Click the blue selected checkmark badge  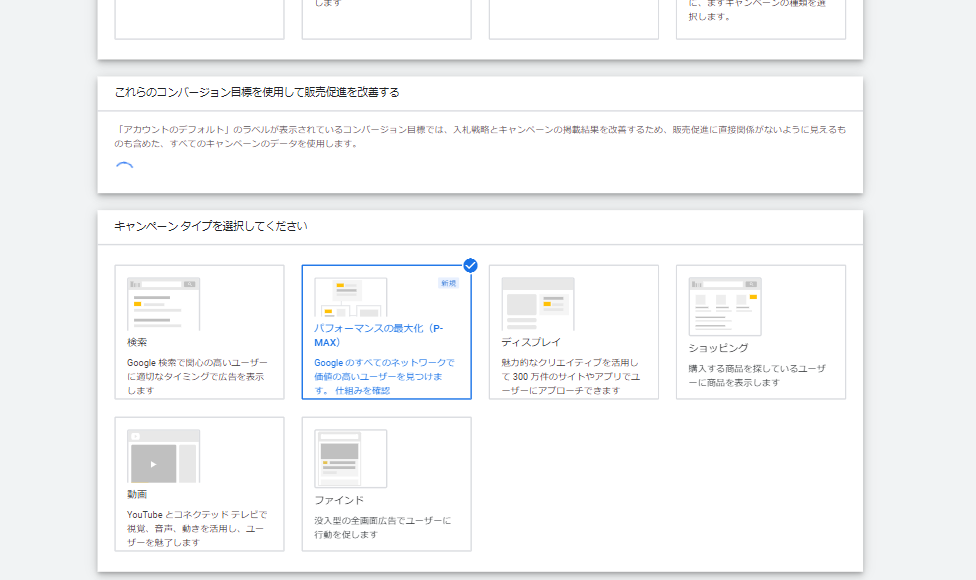tap(471, 266)
